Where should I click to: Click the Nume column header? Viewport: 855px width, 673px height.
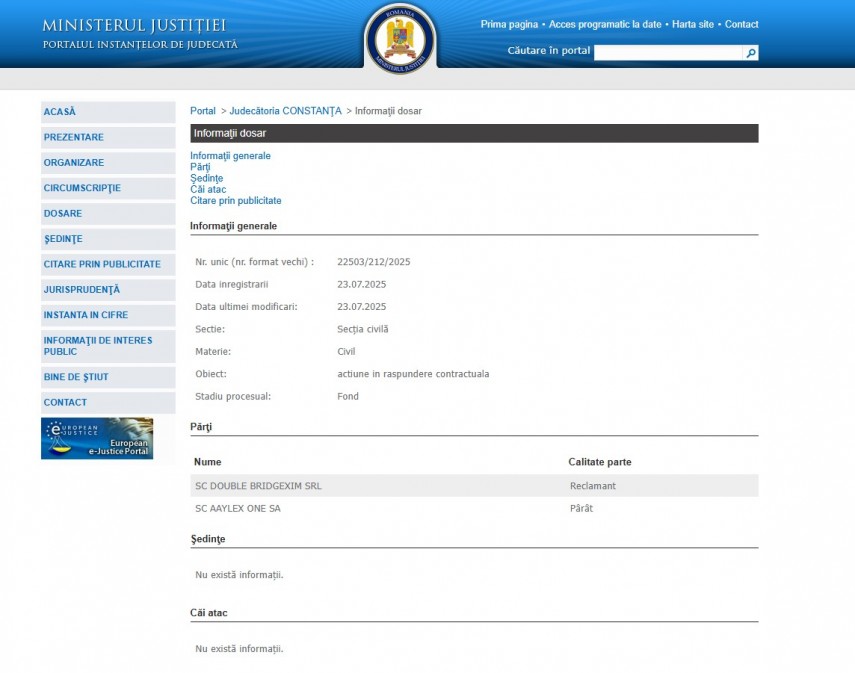point(208,462)
